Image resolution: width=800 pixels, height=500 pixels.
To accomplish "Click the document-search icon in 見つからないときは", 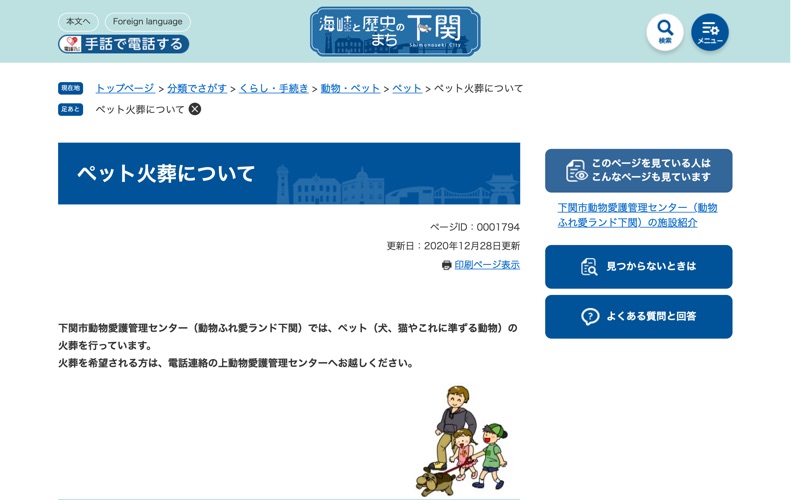I will 589,266.
